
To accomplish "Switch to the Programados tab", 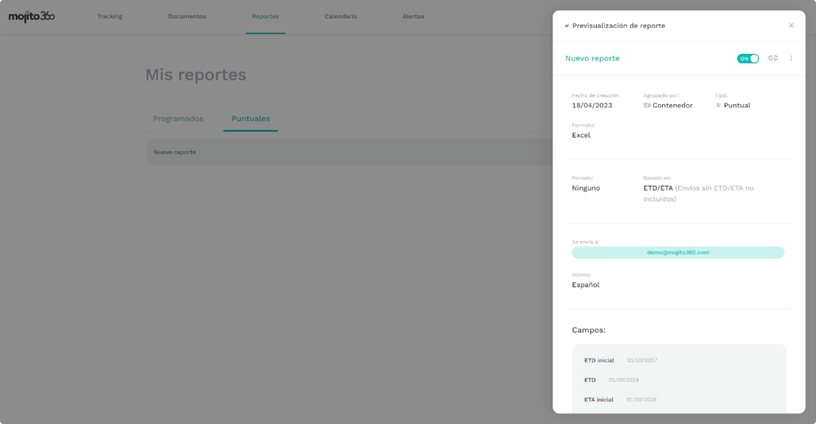I will (178, 119).
